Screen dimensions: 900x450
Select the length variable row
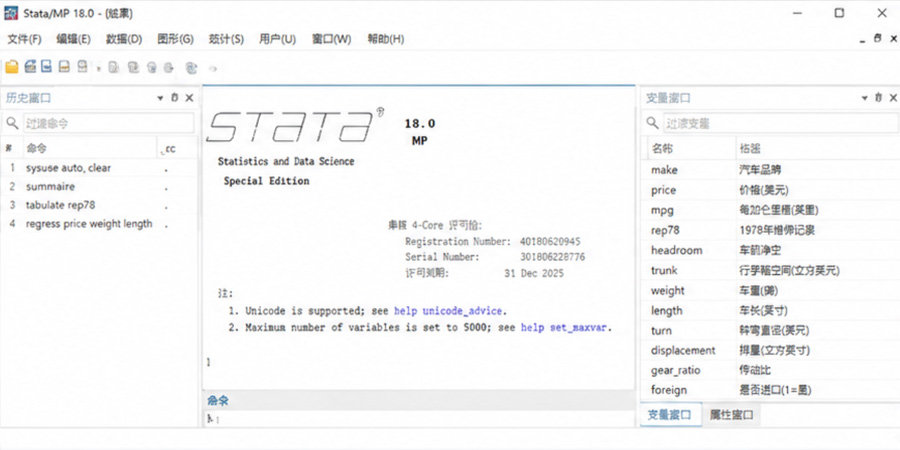pos(771,311)
